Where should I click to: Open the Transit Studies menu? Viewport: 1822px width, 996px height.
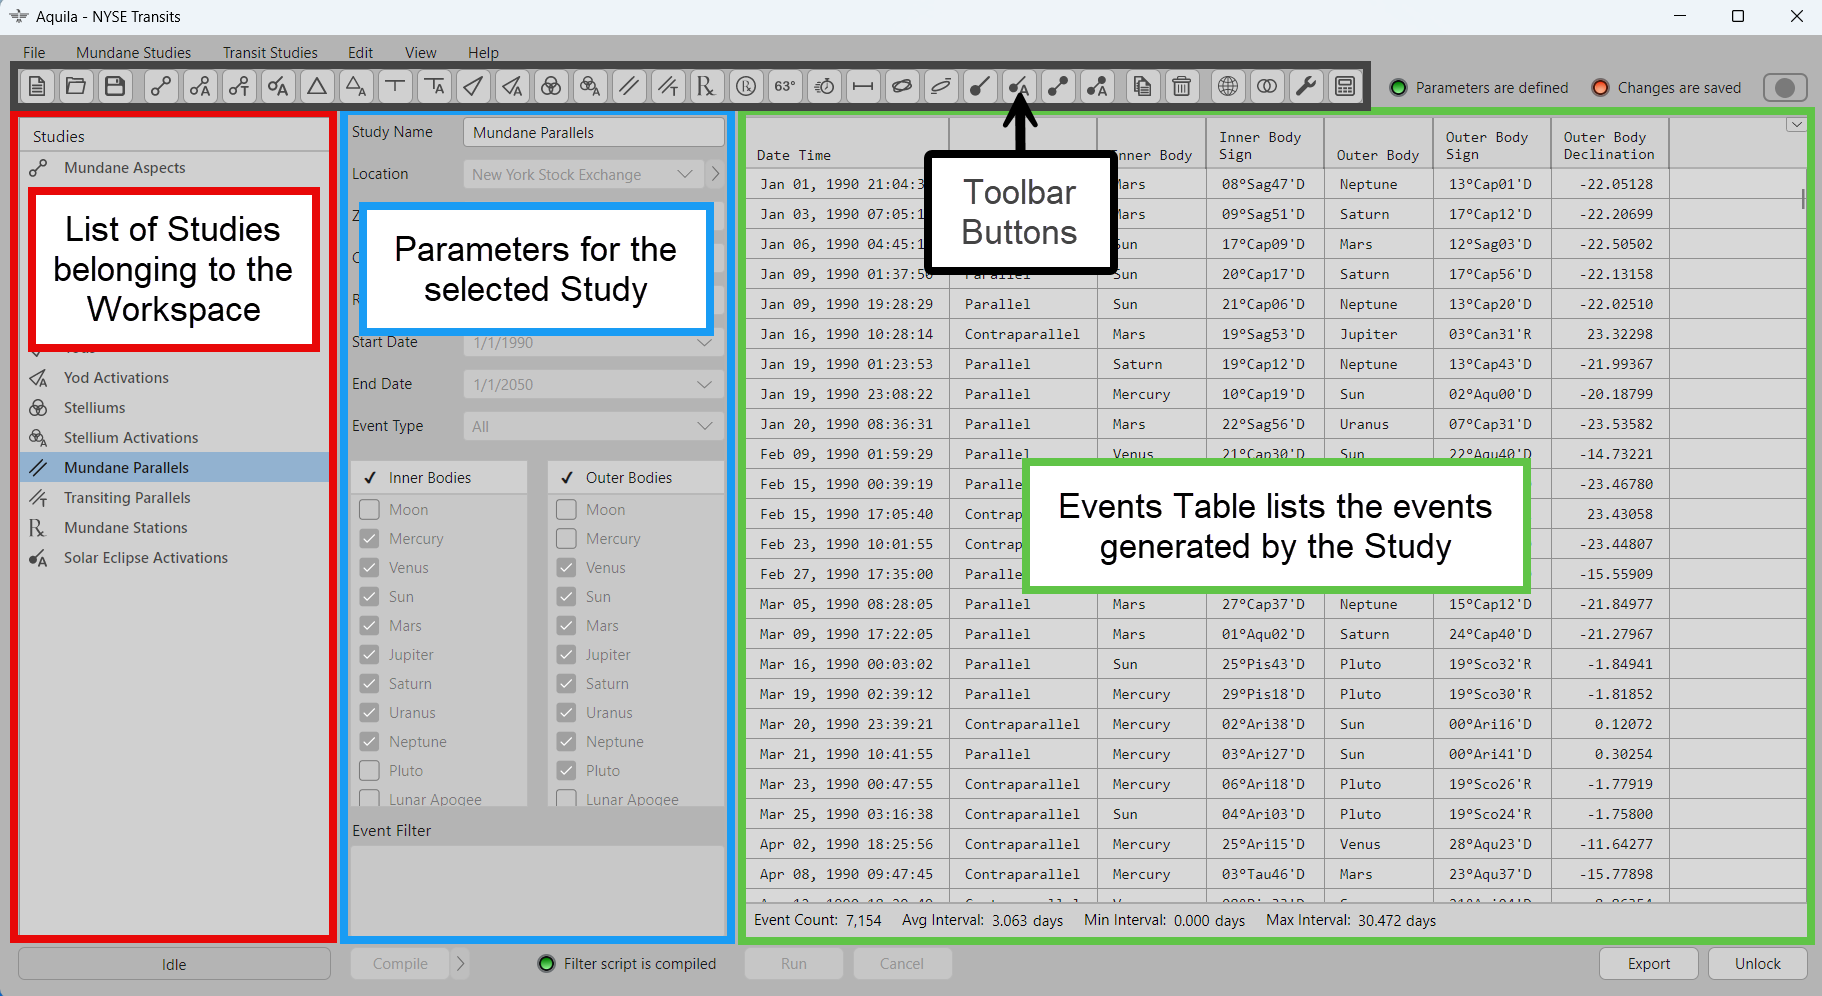270,52
